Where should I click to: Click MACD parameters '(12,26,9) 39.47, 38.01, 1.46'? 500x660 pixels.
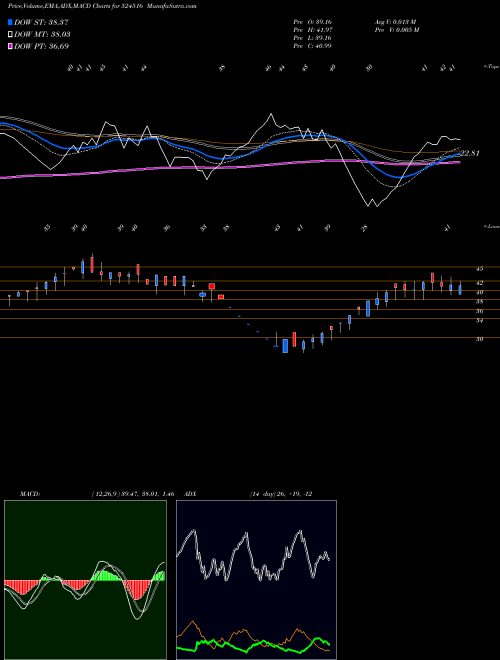133,494
